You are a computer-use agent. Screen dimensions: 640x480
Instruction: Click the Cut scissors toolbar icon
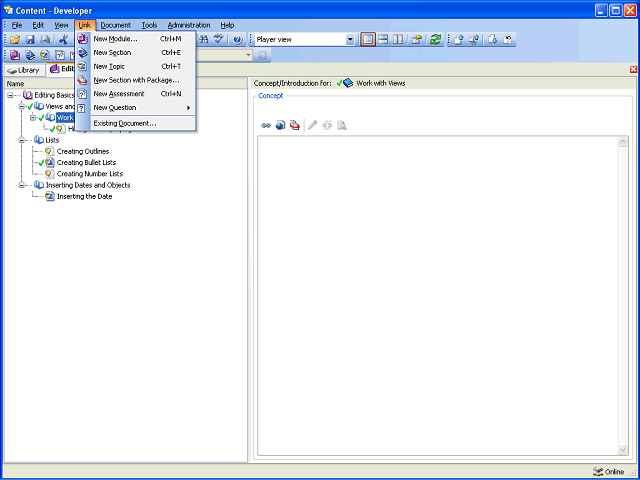click(x=63, y=40)
